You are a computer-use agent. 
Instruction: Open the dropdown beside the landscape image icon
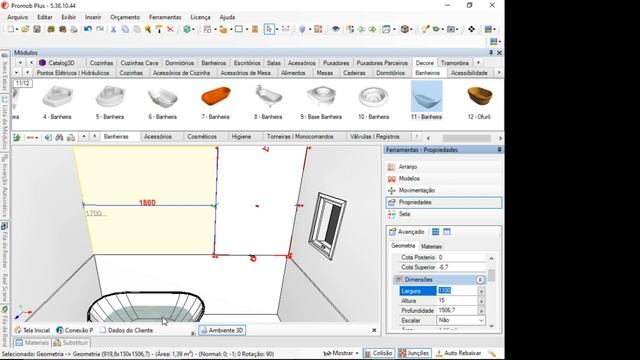click(458, 29)
